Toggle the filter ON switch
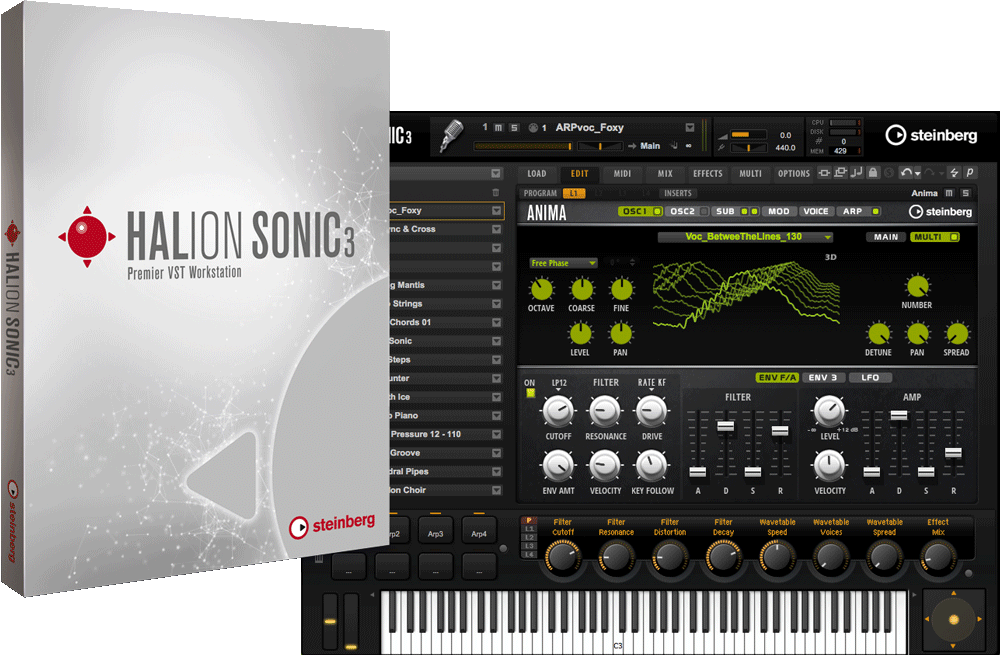This screenshot has width=1000, height=655. click(530, 393)
